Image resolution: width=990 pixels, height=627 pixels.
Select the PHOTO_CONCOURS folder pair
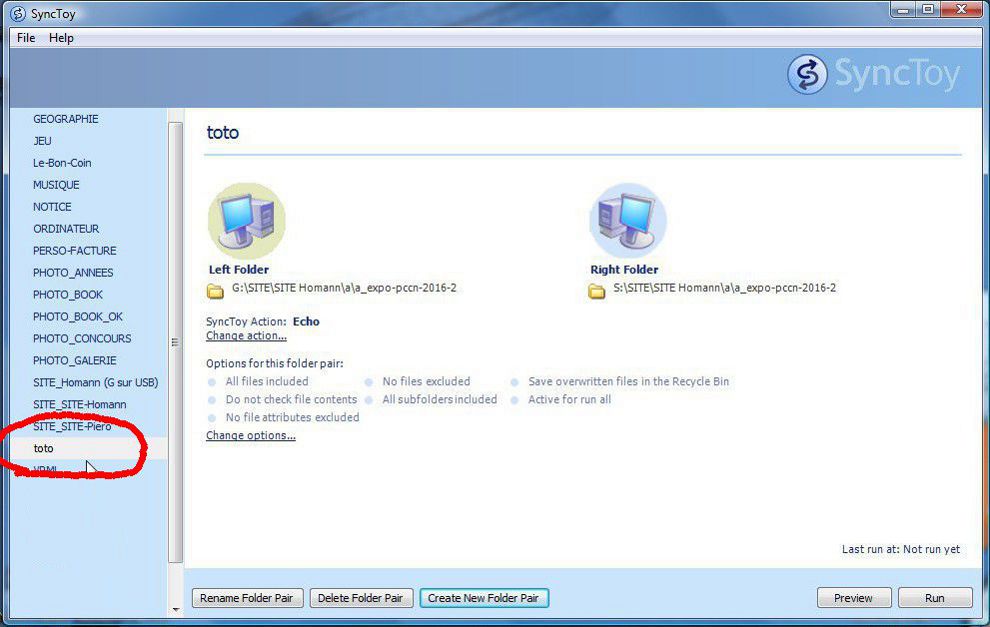pos(82,338)
